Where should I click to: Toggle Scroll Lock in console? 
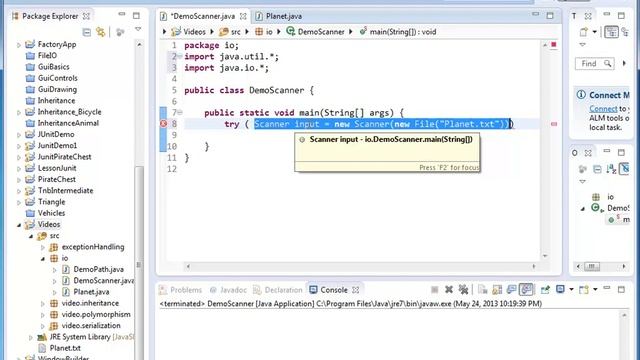[x=497, y=290]
